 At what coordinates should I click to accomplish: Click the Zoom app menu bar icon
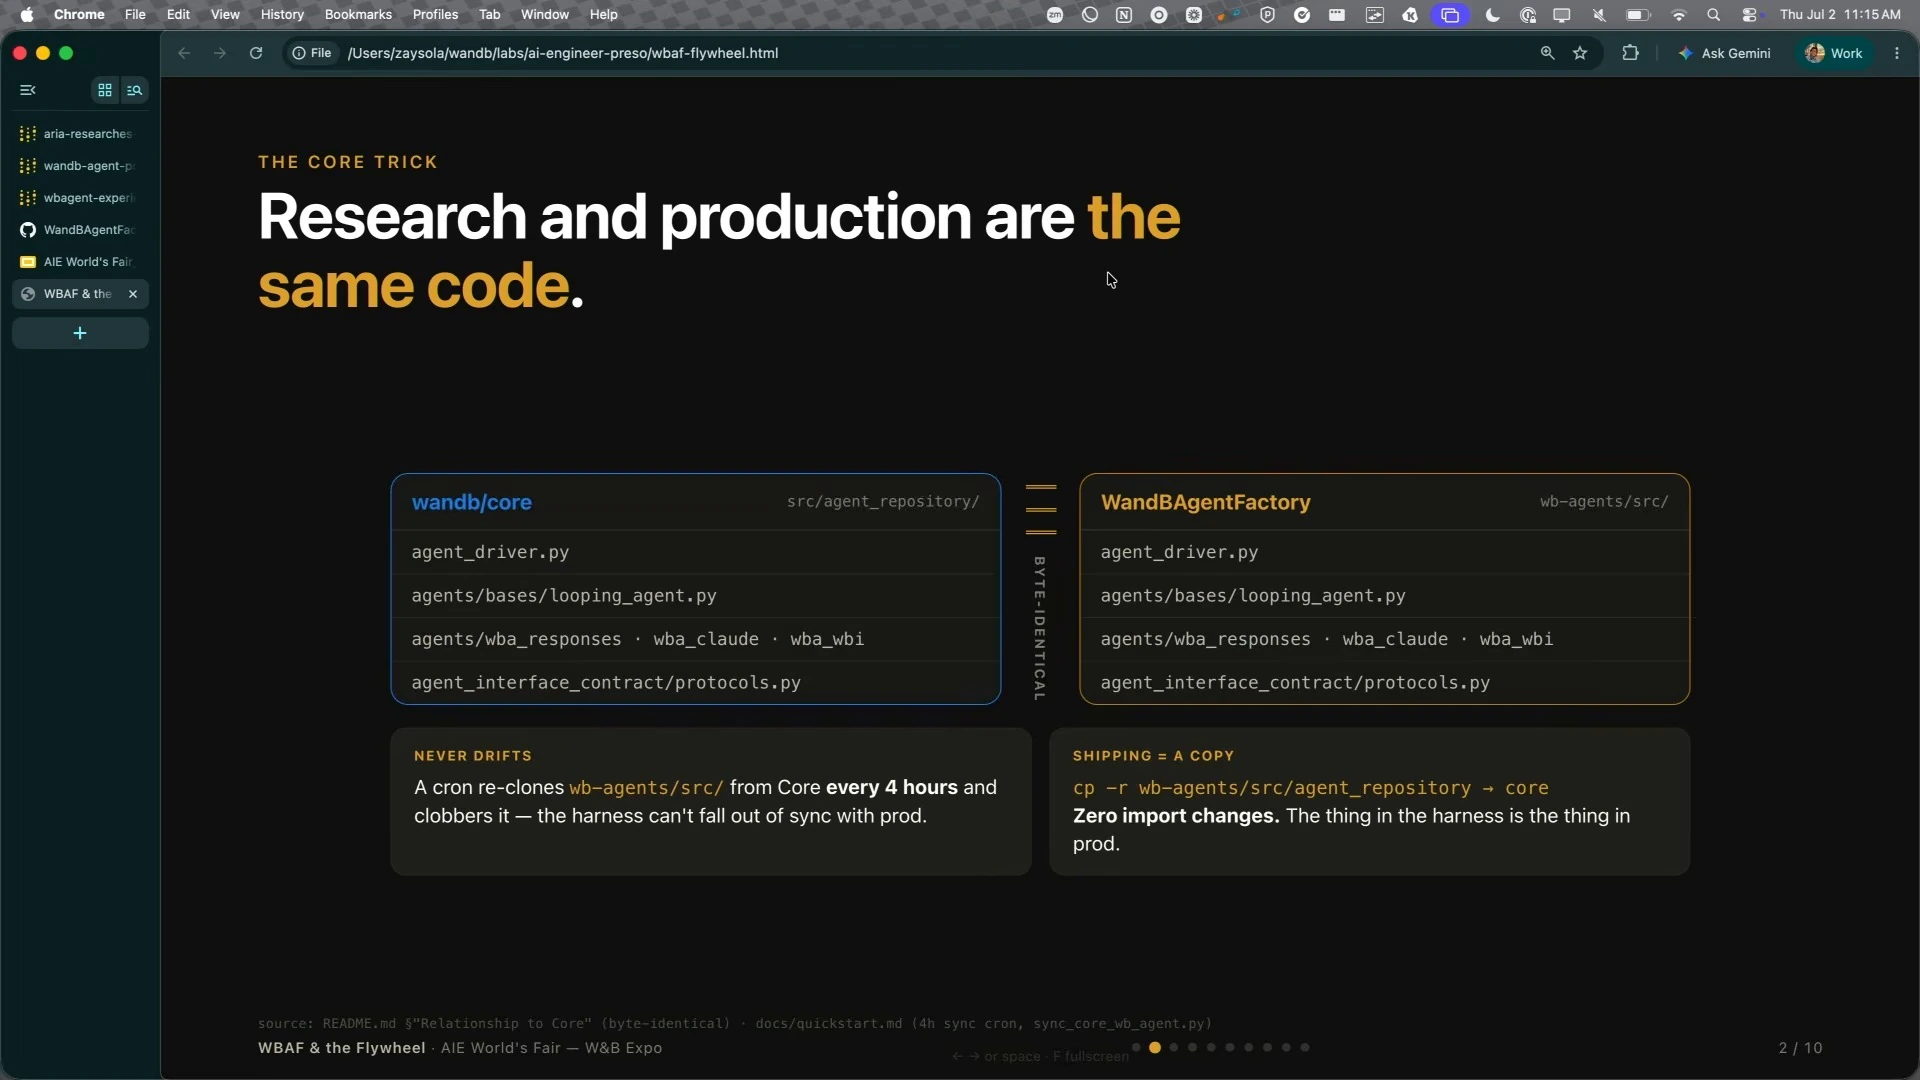click(x=1055, y=15)
